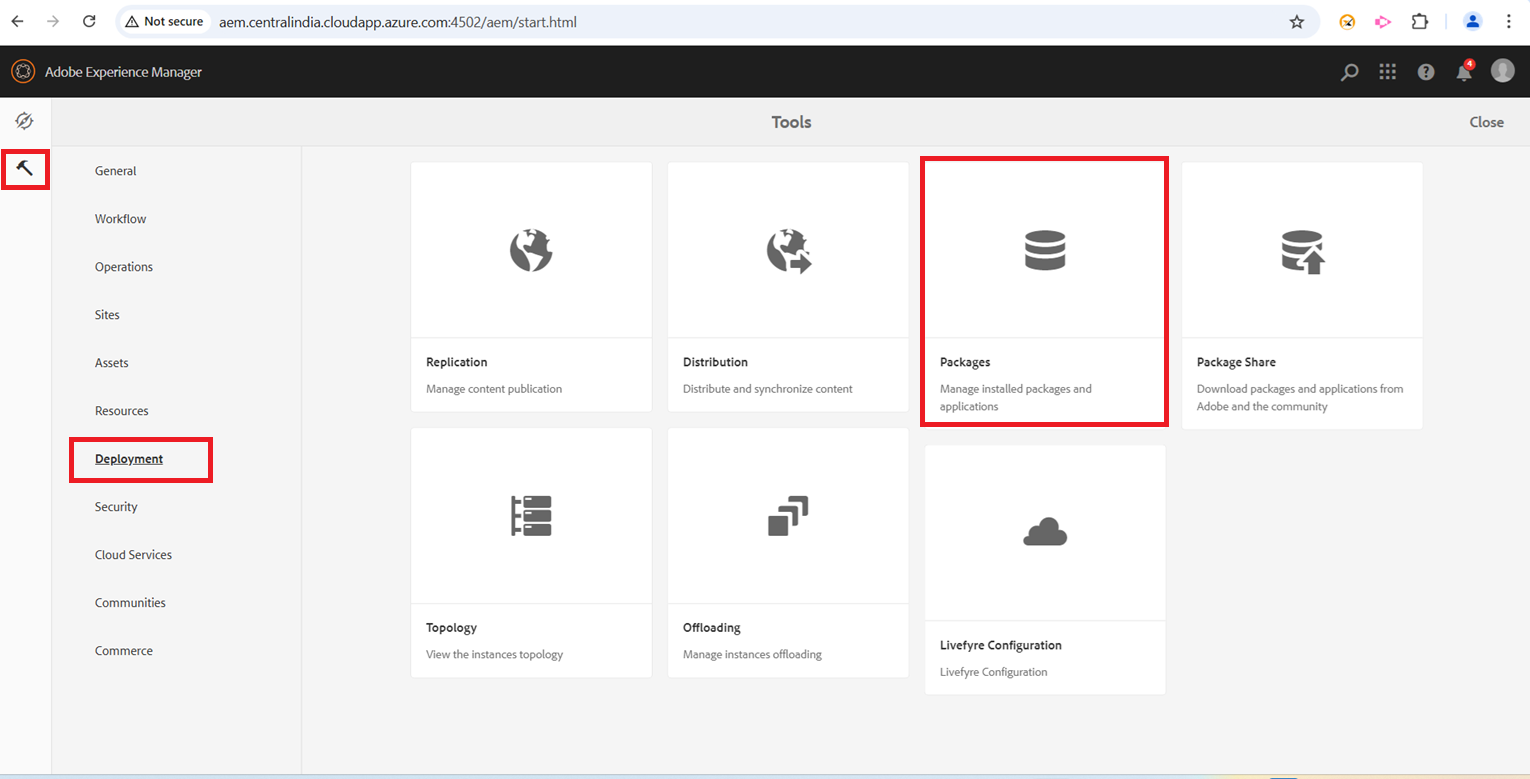Open the Tools hammer icon in the rail
This screenshot has height=779, width=1530.
[x=25, y=169]
